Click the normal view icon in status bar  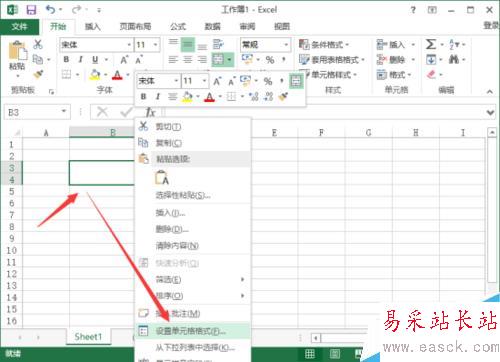pos(310,354)
